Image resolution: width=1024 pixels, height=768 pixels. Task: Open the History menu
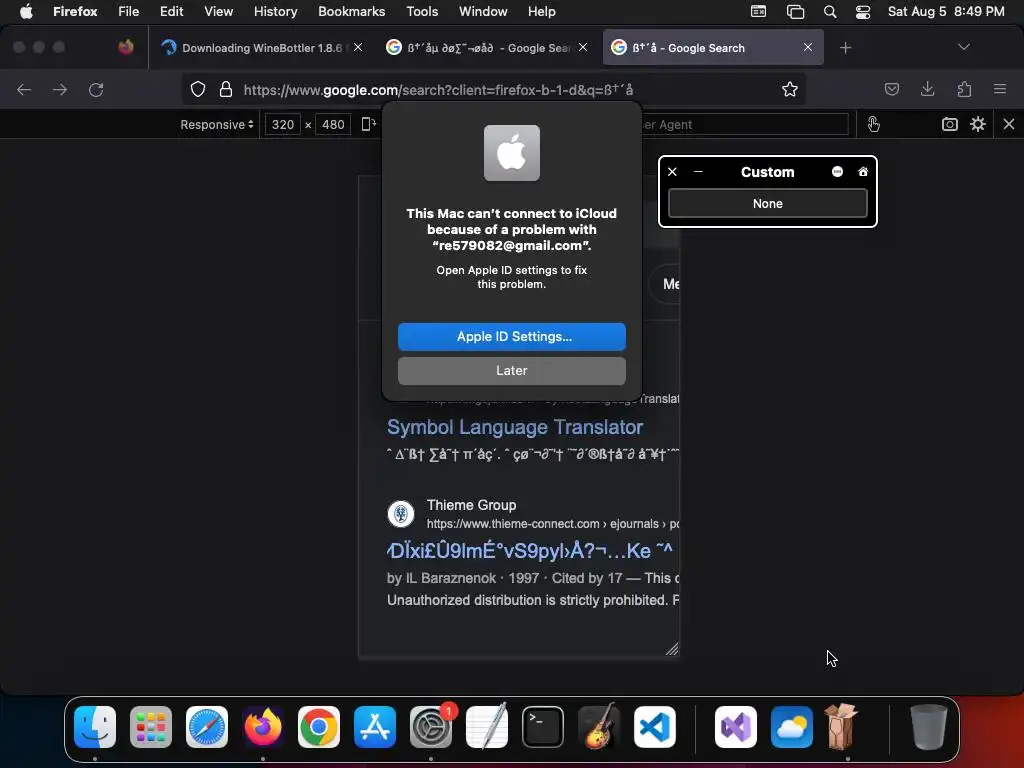276,11
